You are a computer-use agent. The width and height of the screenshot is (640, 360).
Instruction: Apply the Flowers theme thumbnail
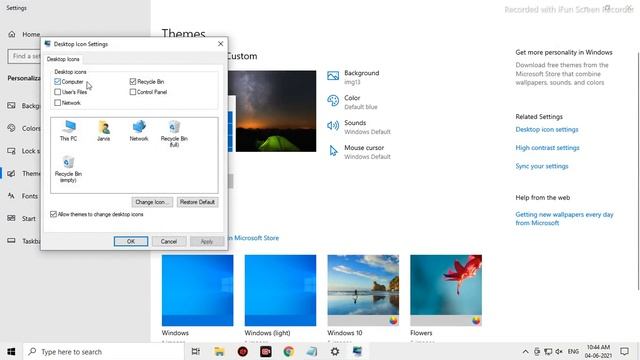pos(446,290)
